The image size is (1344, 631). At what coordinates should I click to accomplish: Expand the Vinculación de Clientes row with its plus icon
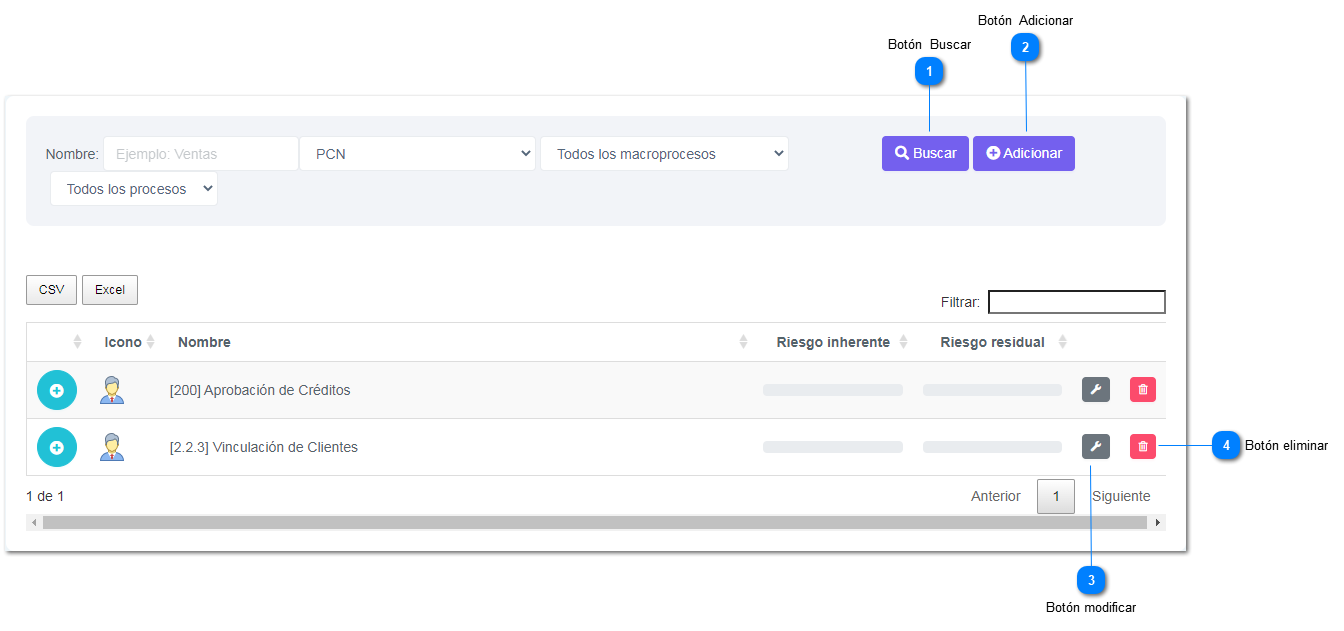[x=57, y=447]
